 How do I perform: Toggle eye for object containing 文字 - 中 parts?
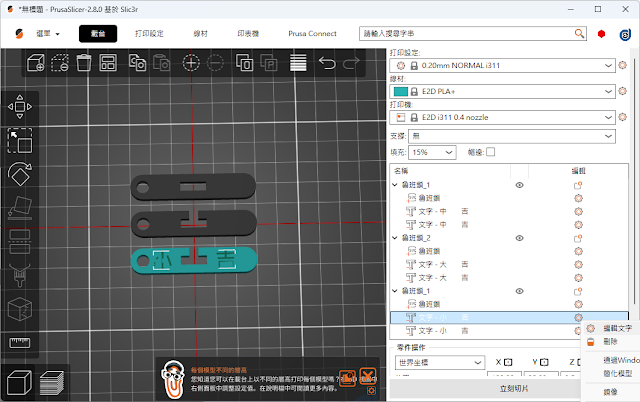pyautogui.click(x=519, y=185)
